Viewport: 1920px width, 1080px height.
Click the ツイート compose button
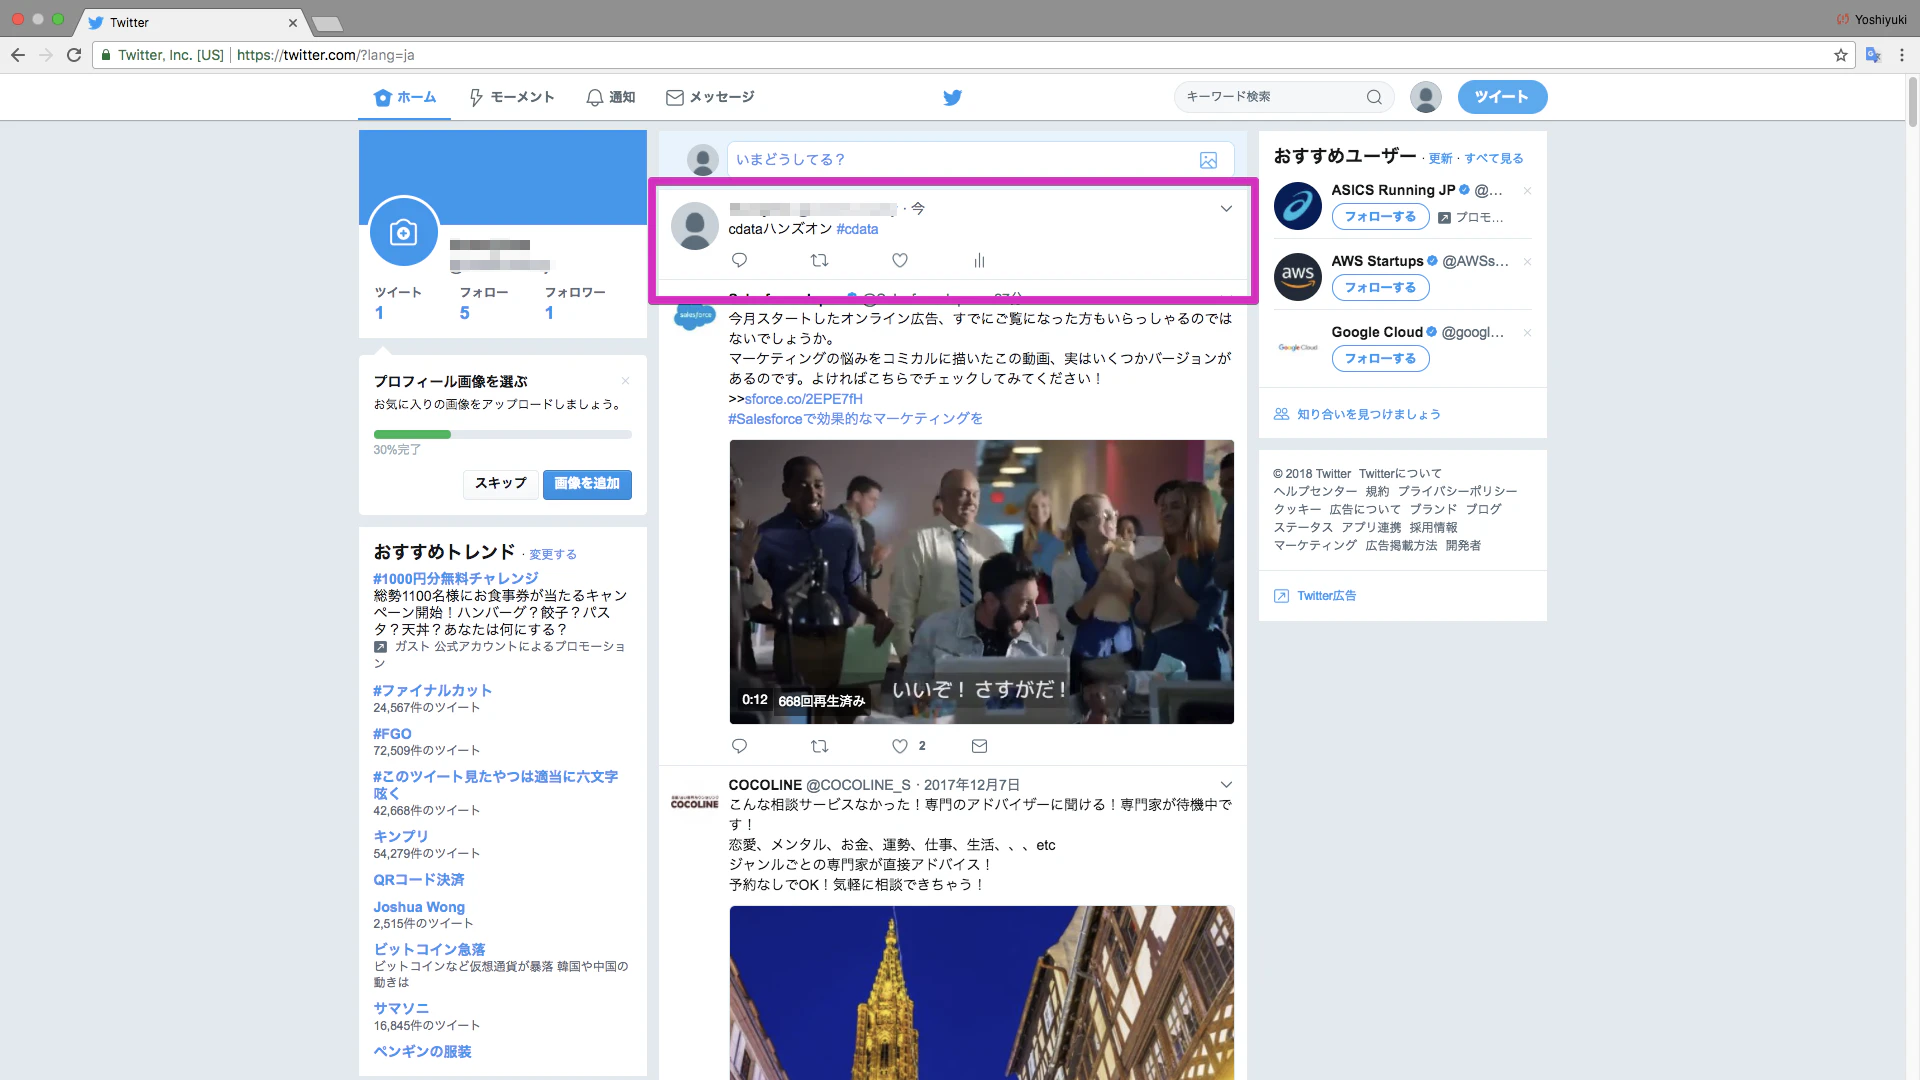coord(1502,97)
